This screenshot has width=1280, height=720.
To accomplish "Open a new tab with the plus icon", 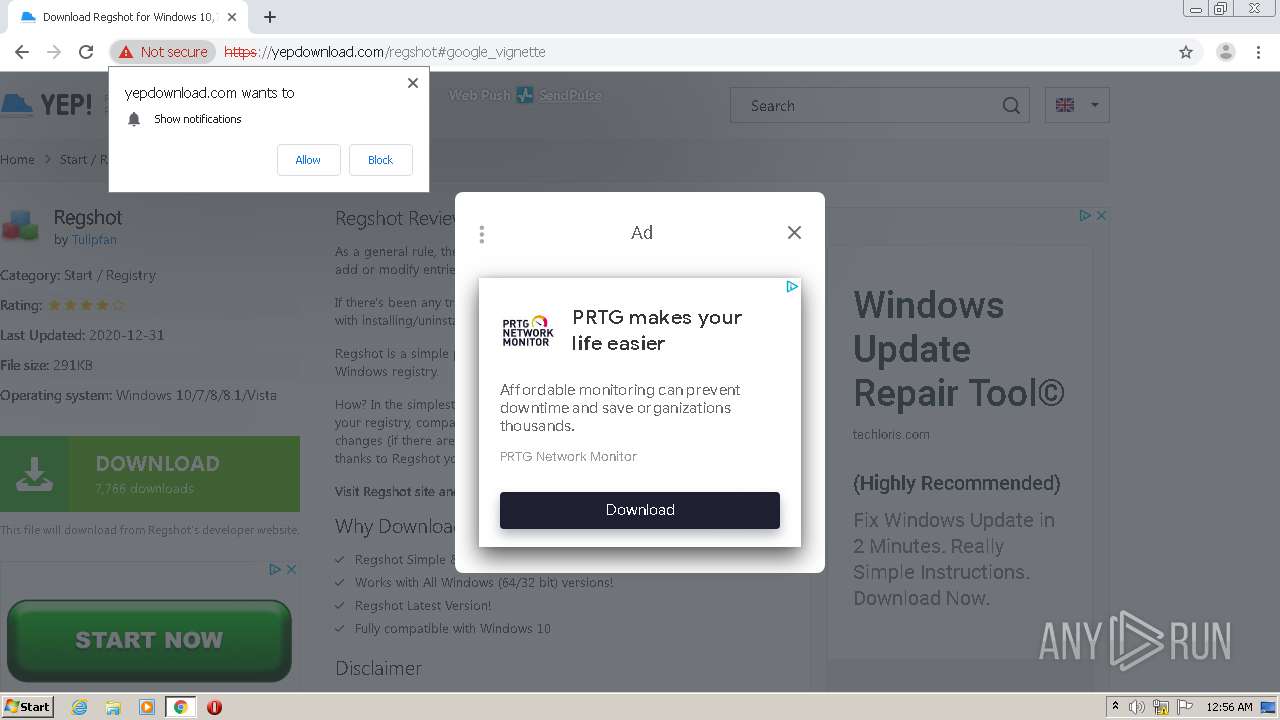I will [270, 17].
